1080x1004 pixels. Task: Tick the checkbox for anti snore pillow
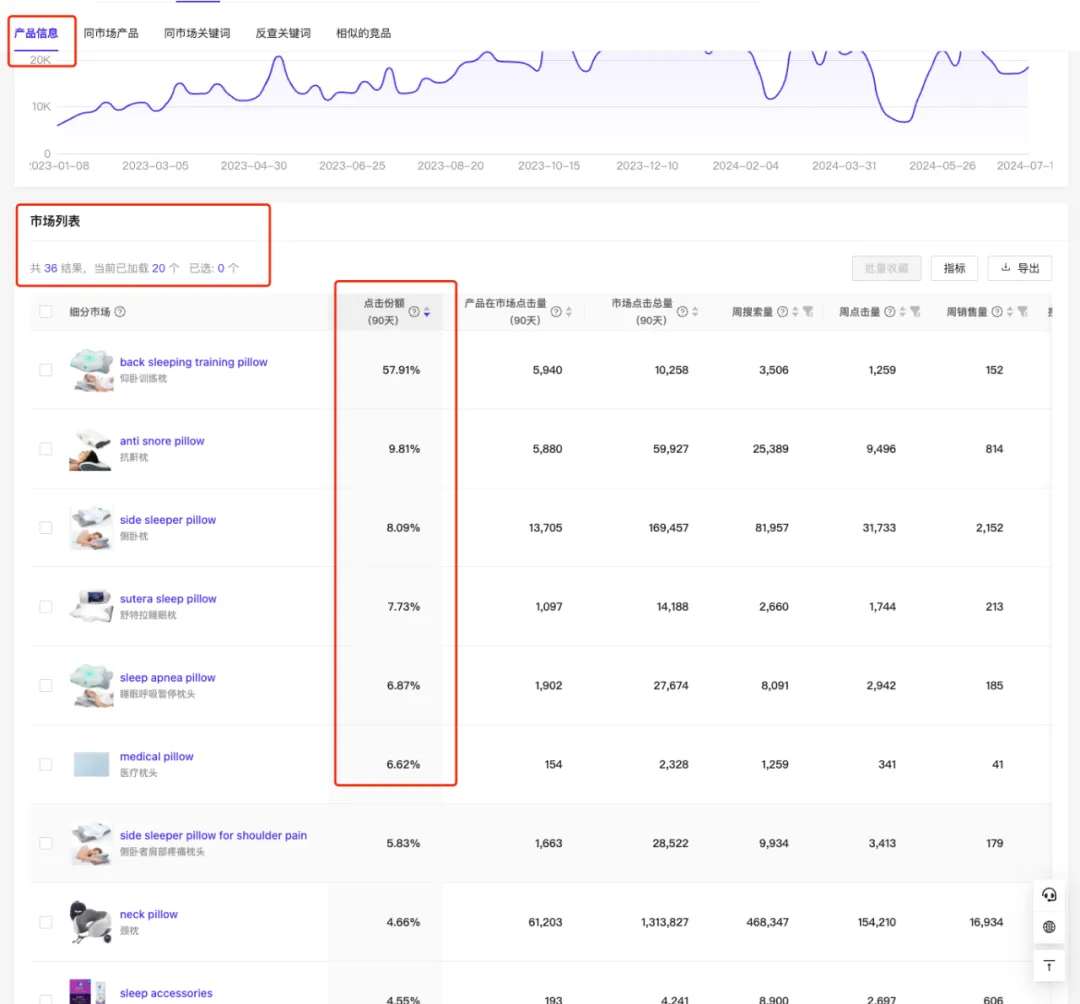click(x=45, y=449)
